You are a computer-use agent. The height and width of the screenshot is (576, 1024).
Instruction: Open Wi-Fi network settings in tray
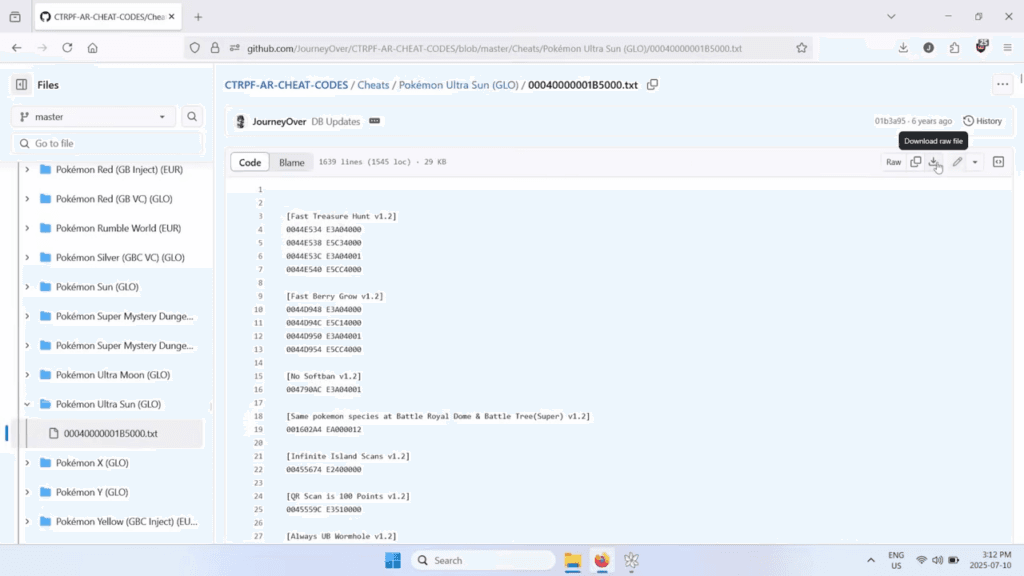[x=921, y=560]
